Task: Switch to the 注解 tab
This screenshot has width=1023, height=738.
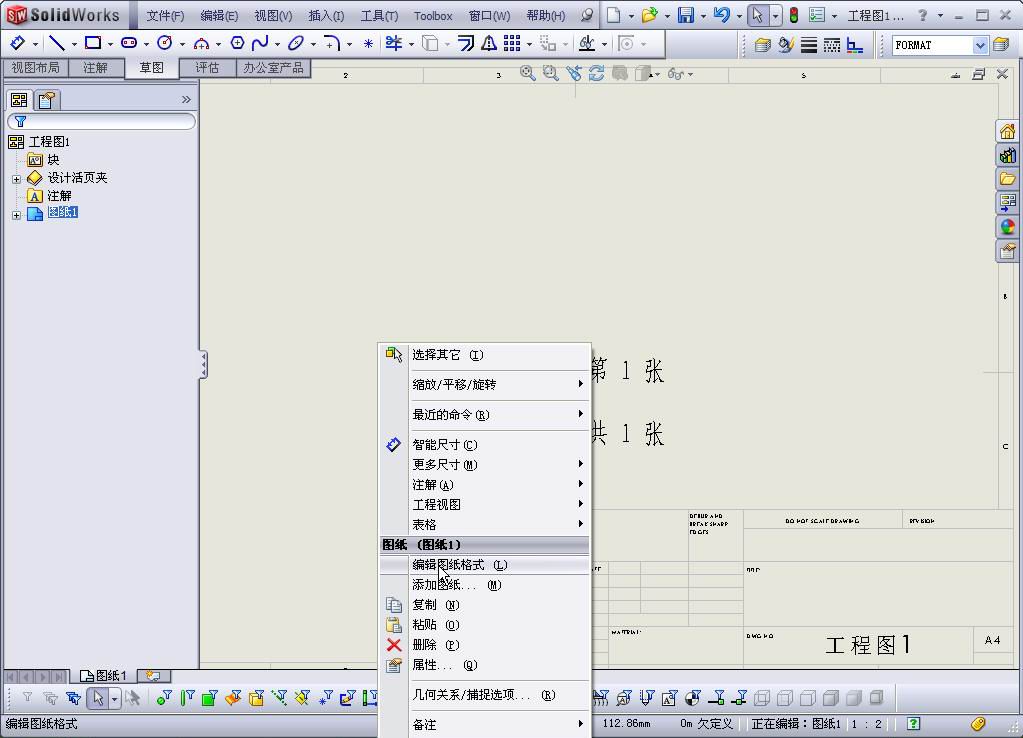Action: point(95,68)
